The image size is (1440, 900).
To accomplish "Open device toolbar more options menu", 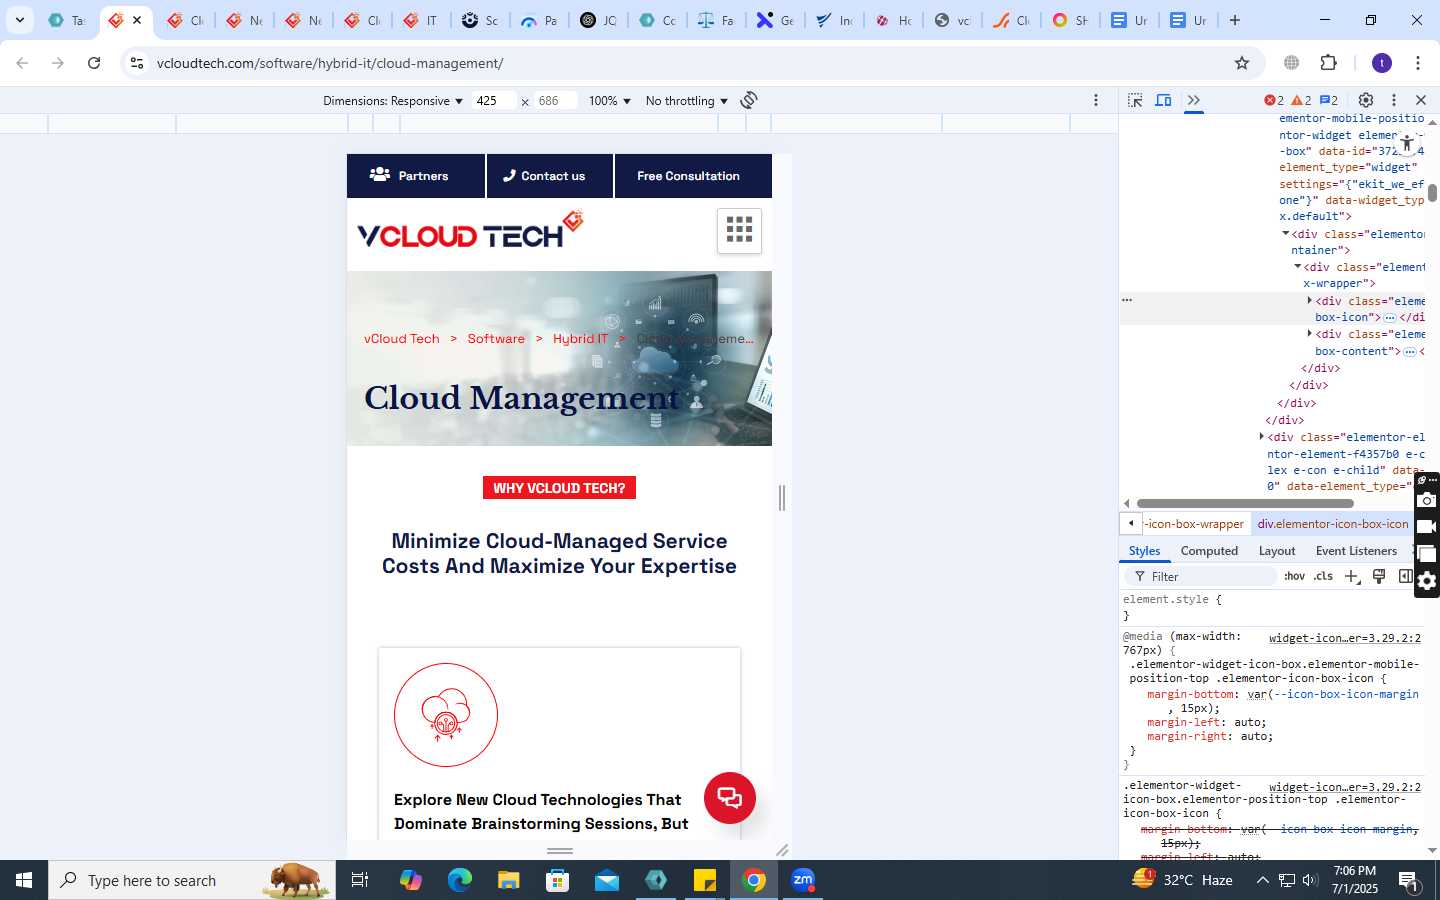I will 1096,100.
